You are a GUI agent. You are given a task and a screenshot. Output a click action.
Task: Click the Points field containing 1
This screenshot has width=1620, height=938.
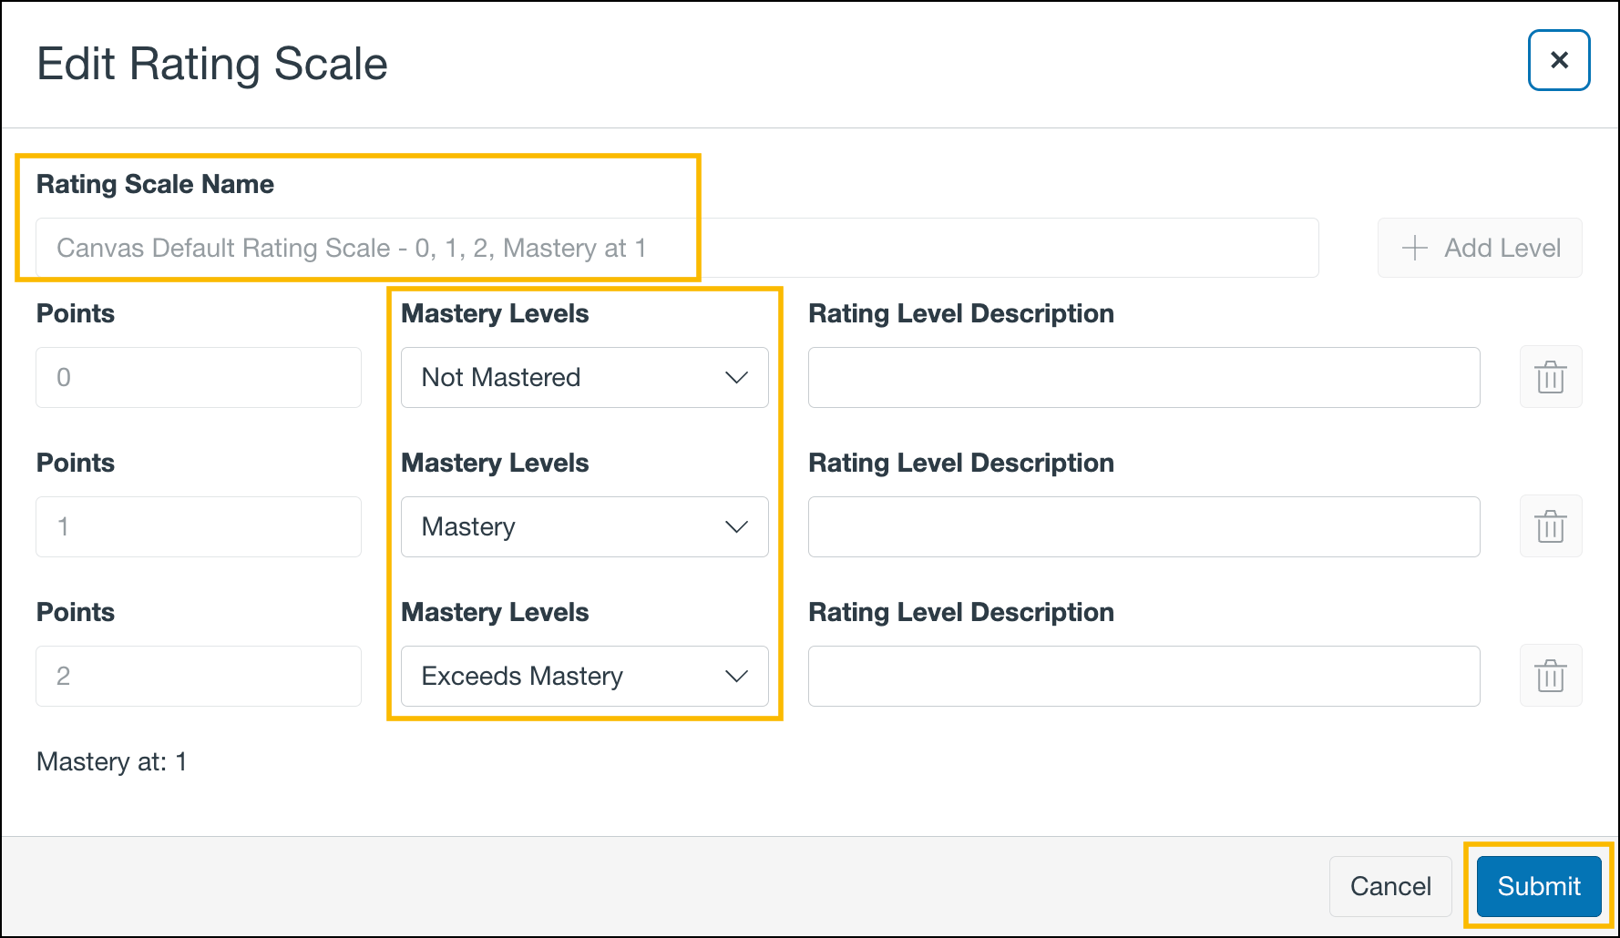pyautogui.click(x=198, y=527)
